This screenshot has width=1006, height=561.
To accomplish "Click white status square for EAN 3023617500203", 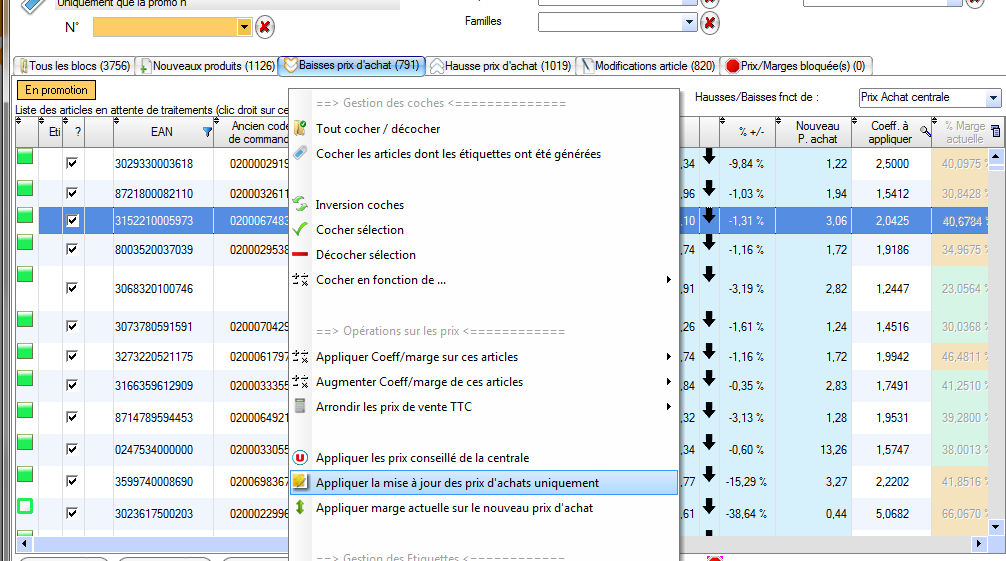I will pos(25,507).
